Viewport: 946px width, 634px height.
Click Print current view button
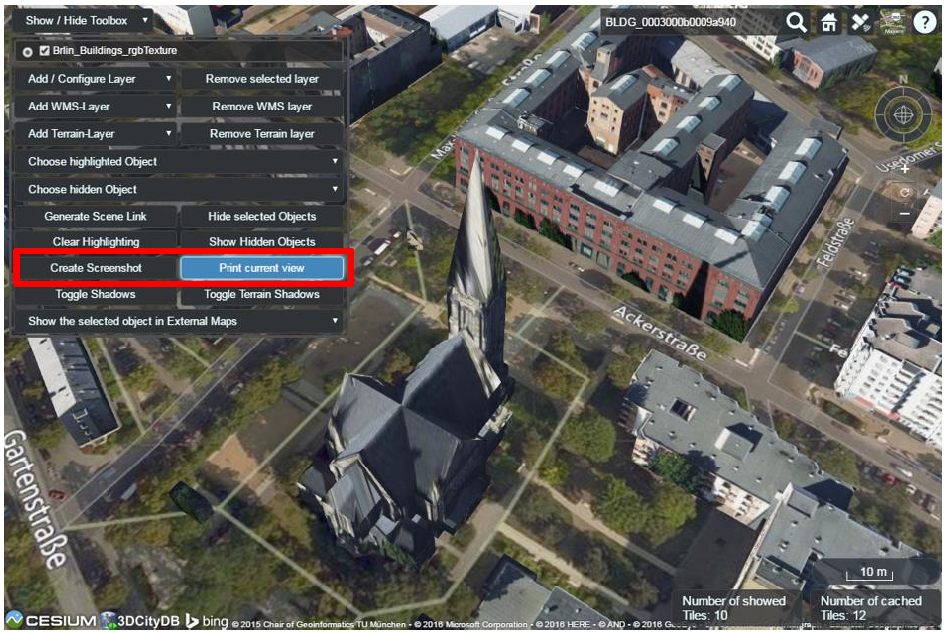pyautogui.click(x=262, y=268)
